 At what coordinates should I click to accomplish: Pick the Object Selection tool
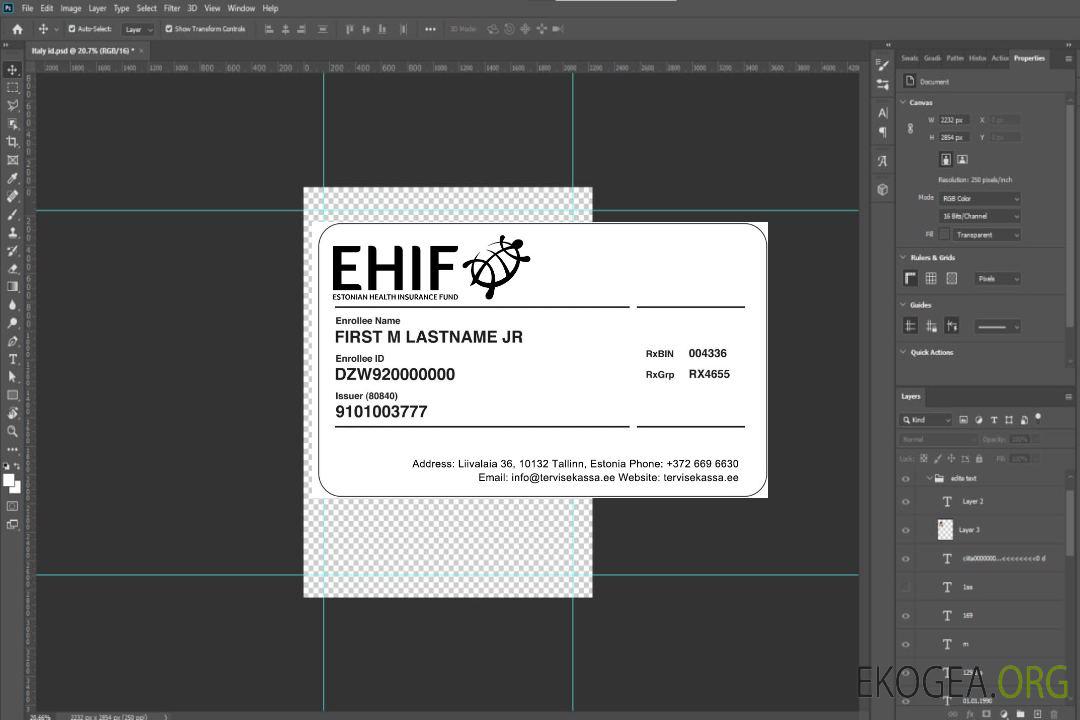pos(12,124)
